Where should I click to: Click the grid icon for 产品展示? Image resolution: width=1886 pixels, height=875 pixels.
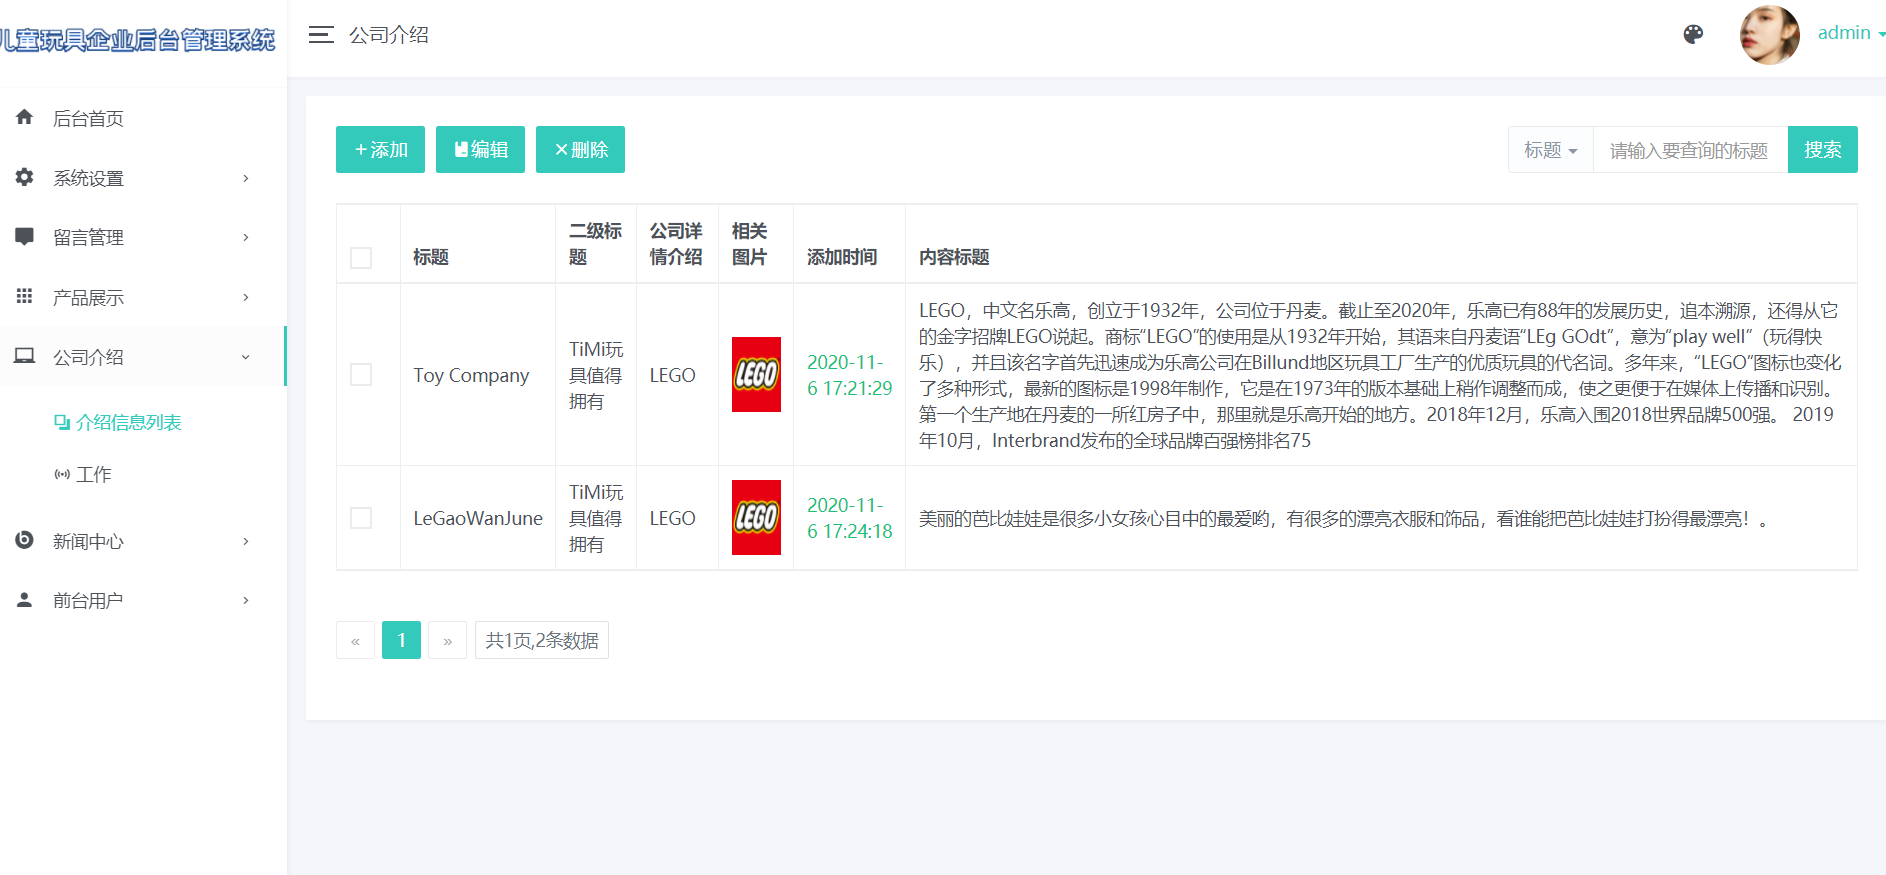25,296
